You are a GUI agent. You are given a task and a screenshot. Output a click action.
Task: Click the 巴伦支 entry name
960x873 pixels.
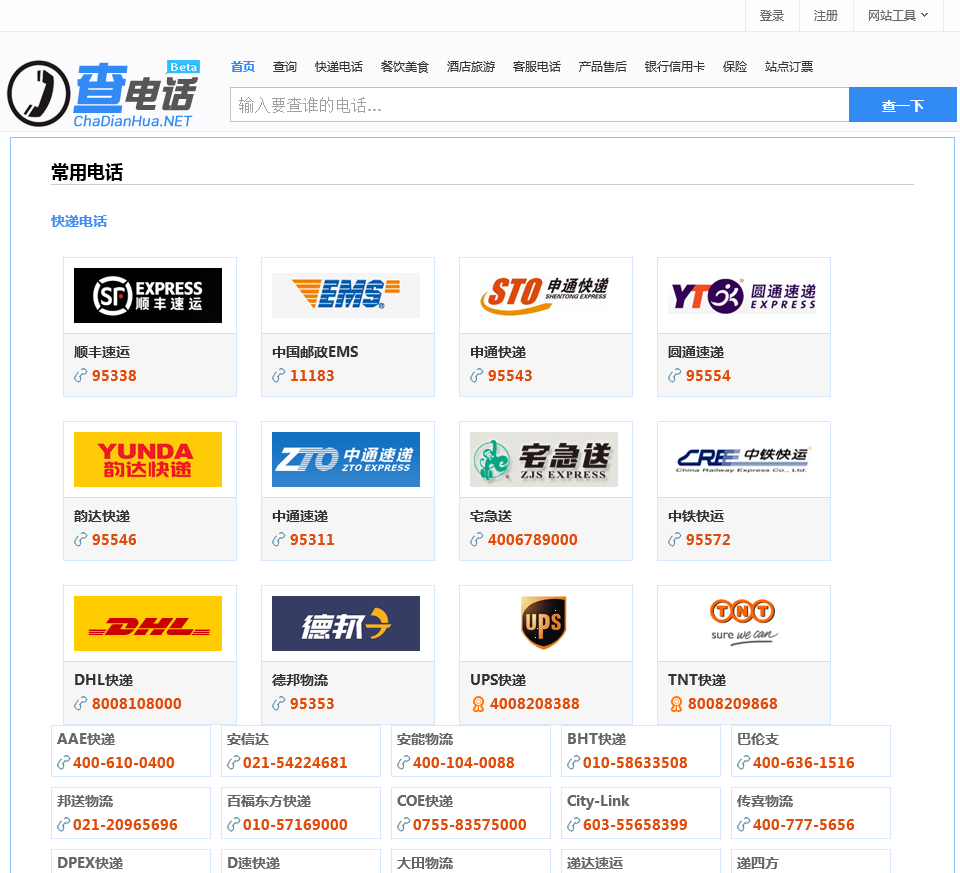click(758, 739)
